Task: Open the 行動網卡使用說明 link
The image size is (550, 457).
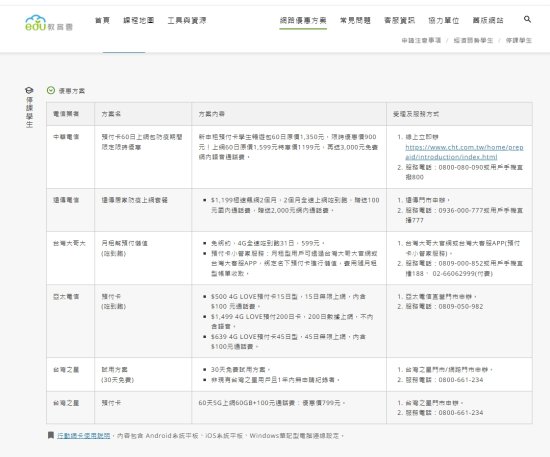Action: (x=83, y=436)
